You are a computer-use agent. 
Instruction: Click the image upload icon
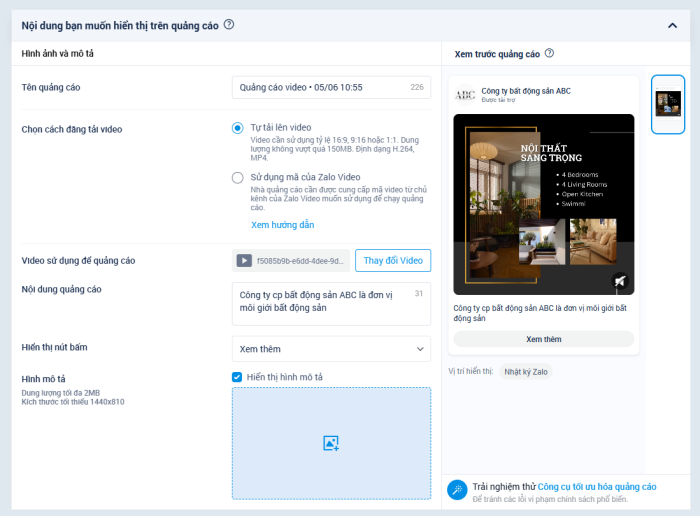point(331,443)
